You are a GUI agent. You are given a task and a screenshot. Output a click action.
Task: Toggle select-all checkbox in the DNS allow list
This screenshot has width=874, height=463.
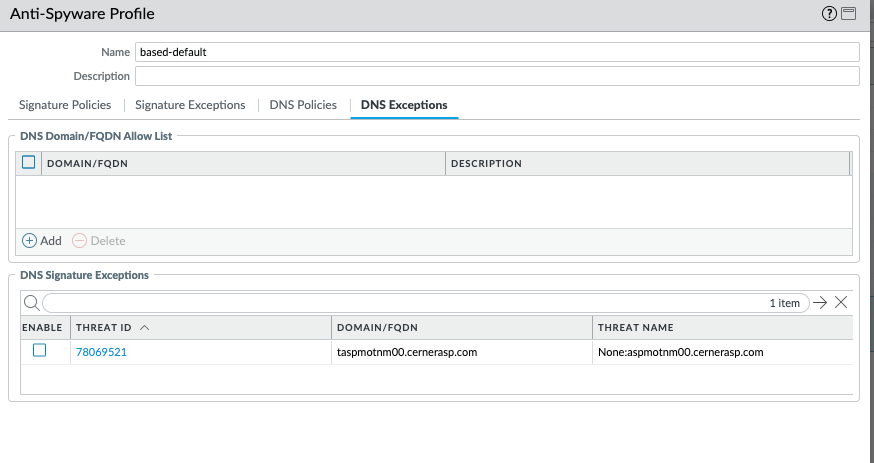pos(28,163)
